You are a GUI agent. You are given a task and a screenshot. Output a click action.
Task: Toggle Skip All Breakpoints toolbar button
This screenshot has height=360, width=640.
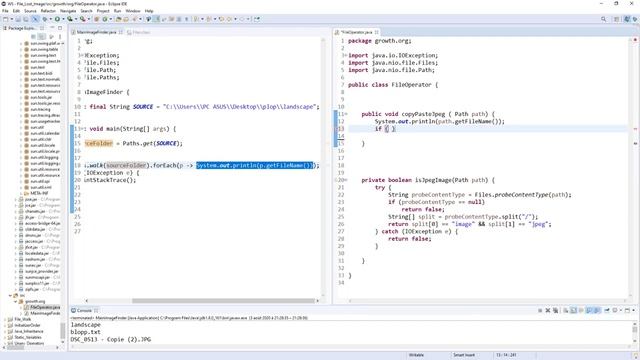pyautogui.click(x=35, y=19)
